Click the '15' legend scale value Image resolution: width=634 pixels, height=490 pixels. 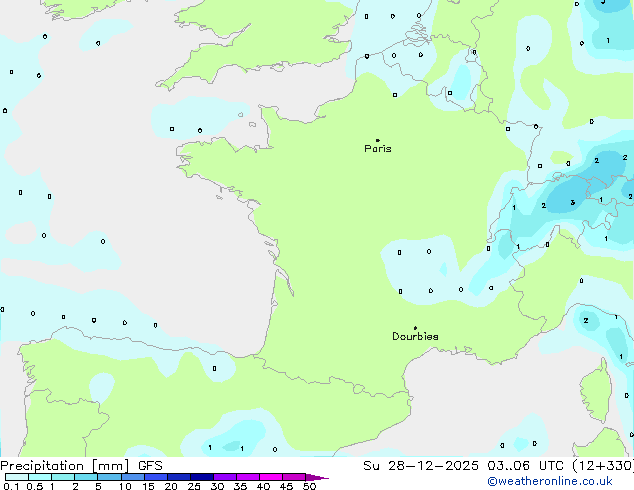(148, 486)
